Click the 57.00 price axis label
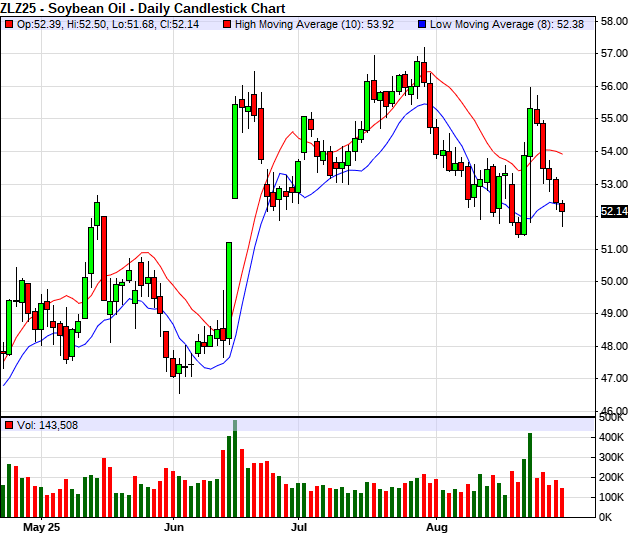640x536 pixels. [614, 53]
